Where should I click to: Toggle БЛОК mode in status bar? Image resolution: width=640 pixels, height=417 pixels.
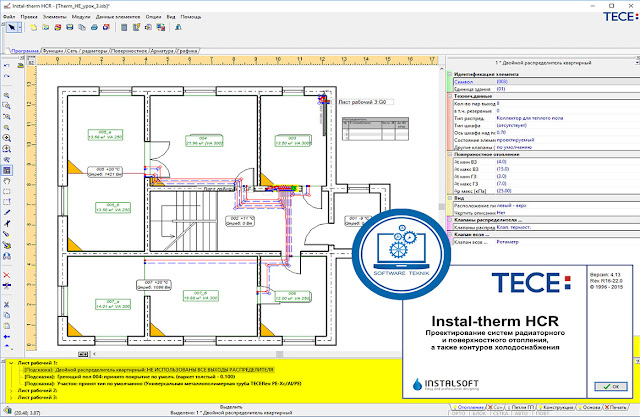click(478, 413)
